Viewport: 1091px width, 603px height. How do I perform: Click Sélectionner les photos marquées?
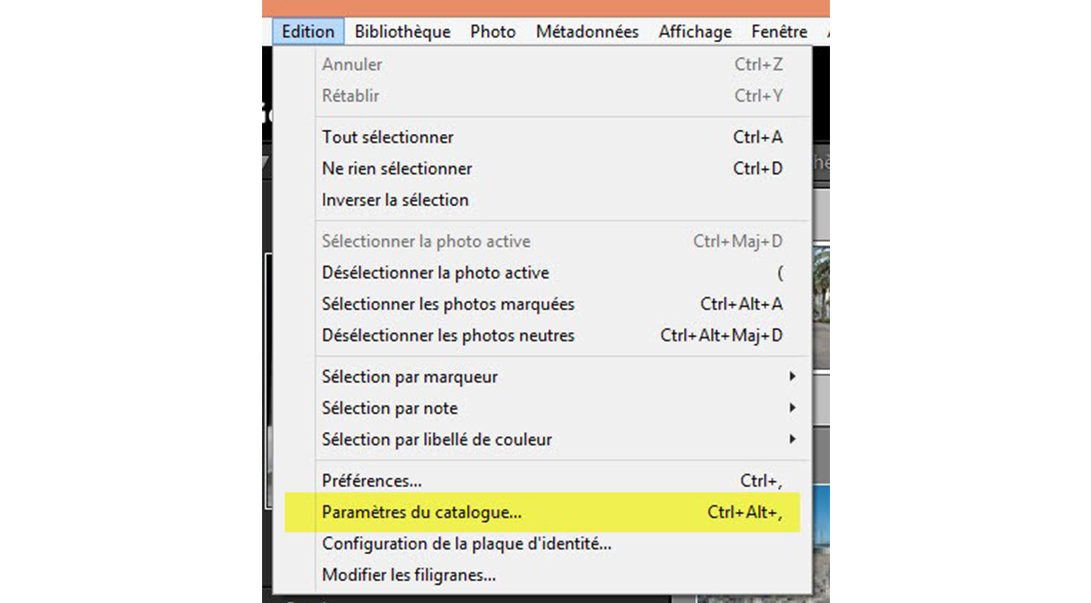tap(448, 304)
